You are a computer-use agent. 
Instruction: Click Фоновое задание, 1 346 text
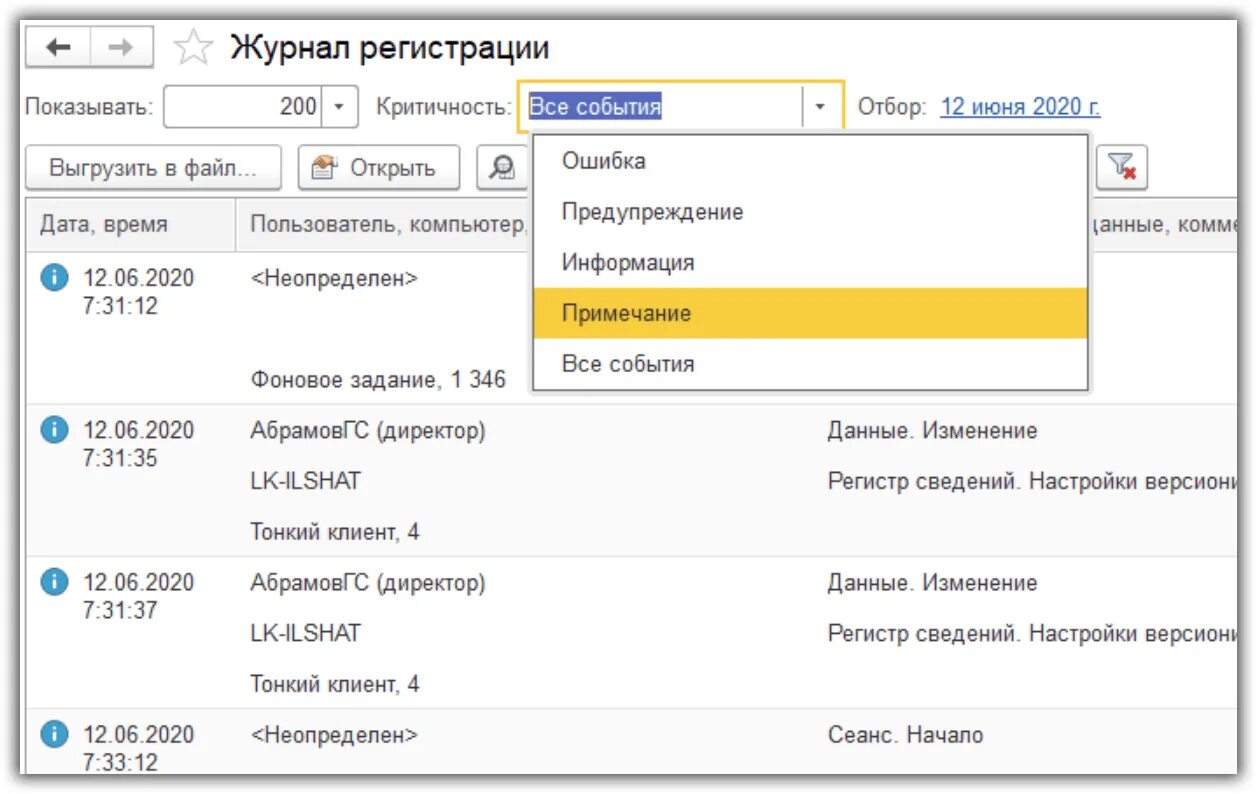pyautogui.click(x=378, y=380)
